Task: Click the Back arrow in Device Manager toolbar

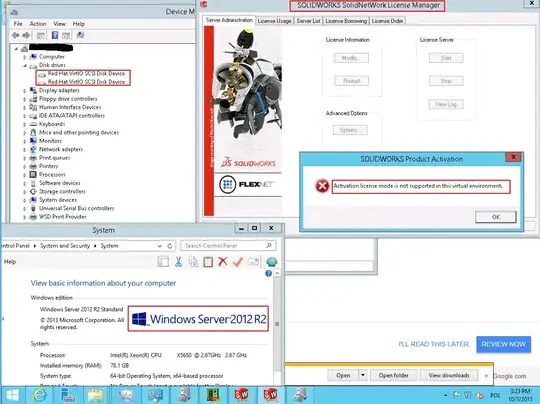Action: click(x=15, y=35)
